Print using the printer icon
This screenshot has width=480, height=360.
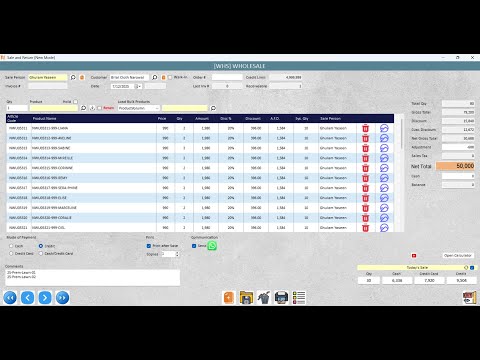[281, 298]
